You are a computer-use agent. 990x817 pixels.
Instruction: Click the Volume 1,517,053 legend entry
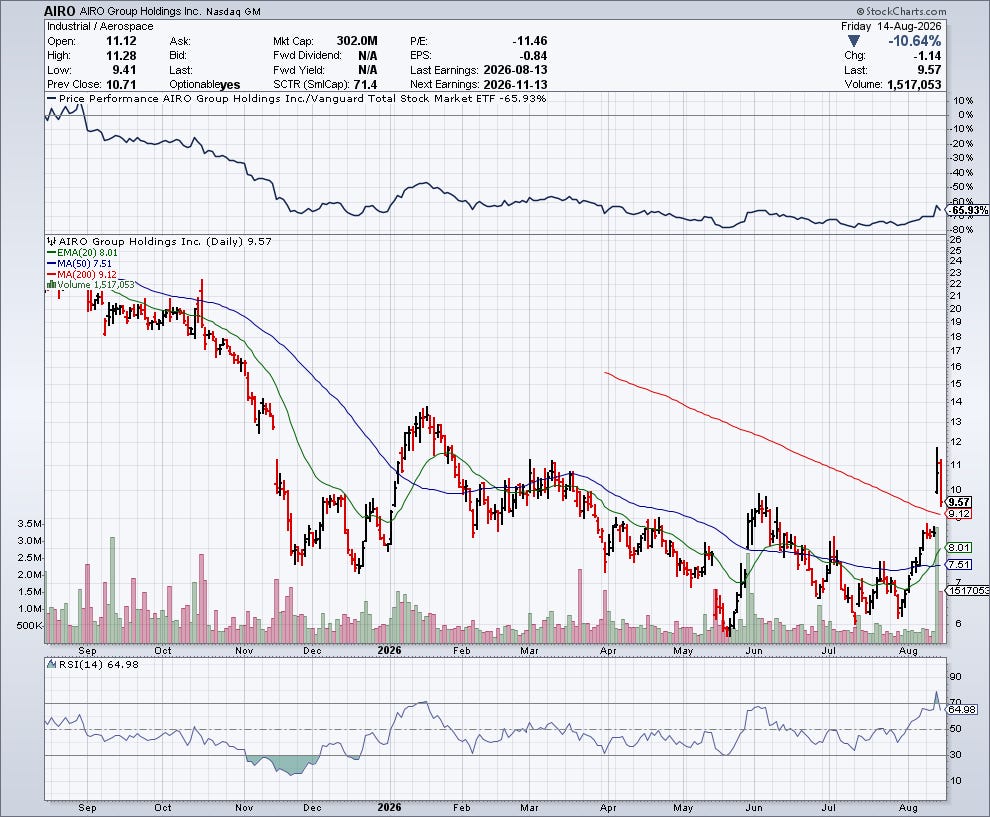[x=90, y=285]
